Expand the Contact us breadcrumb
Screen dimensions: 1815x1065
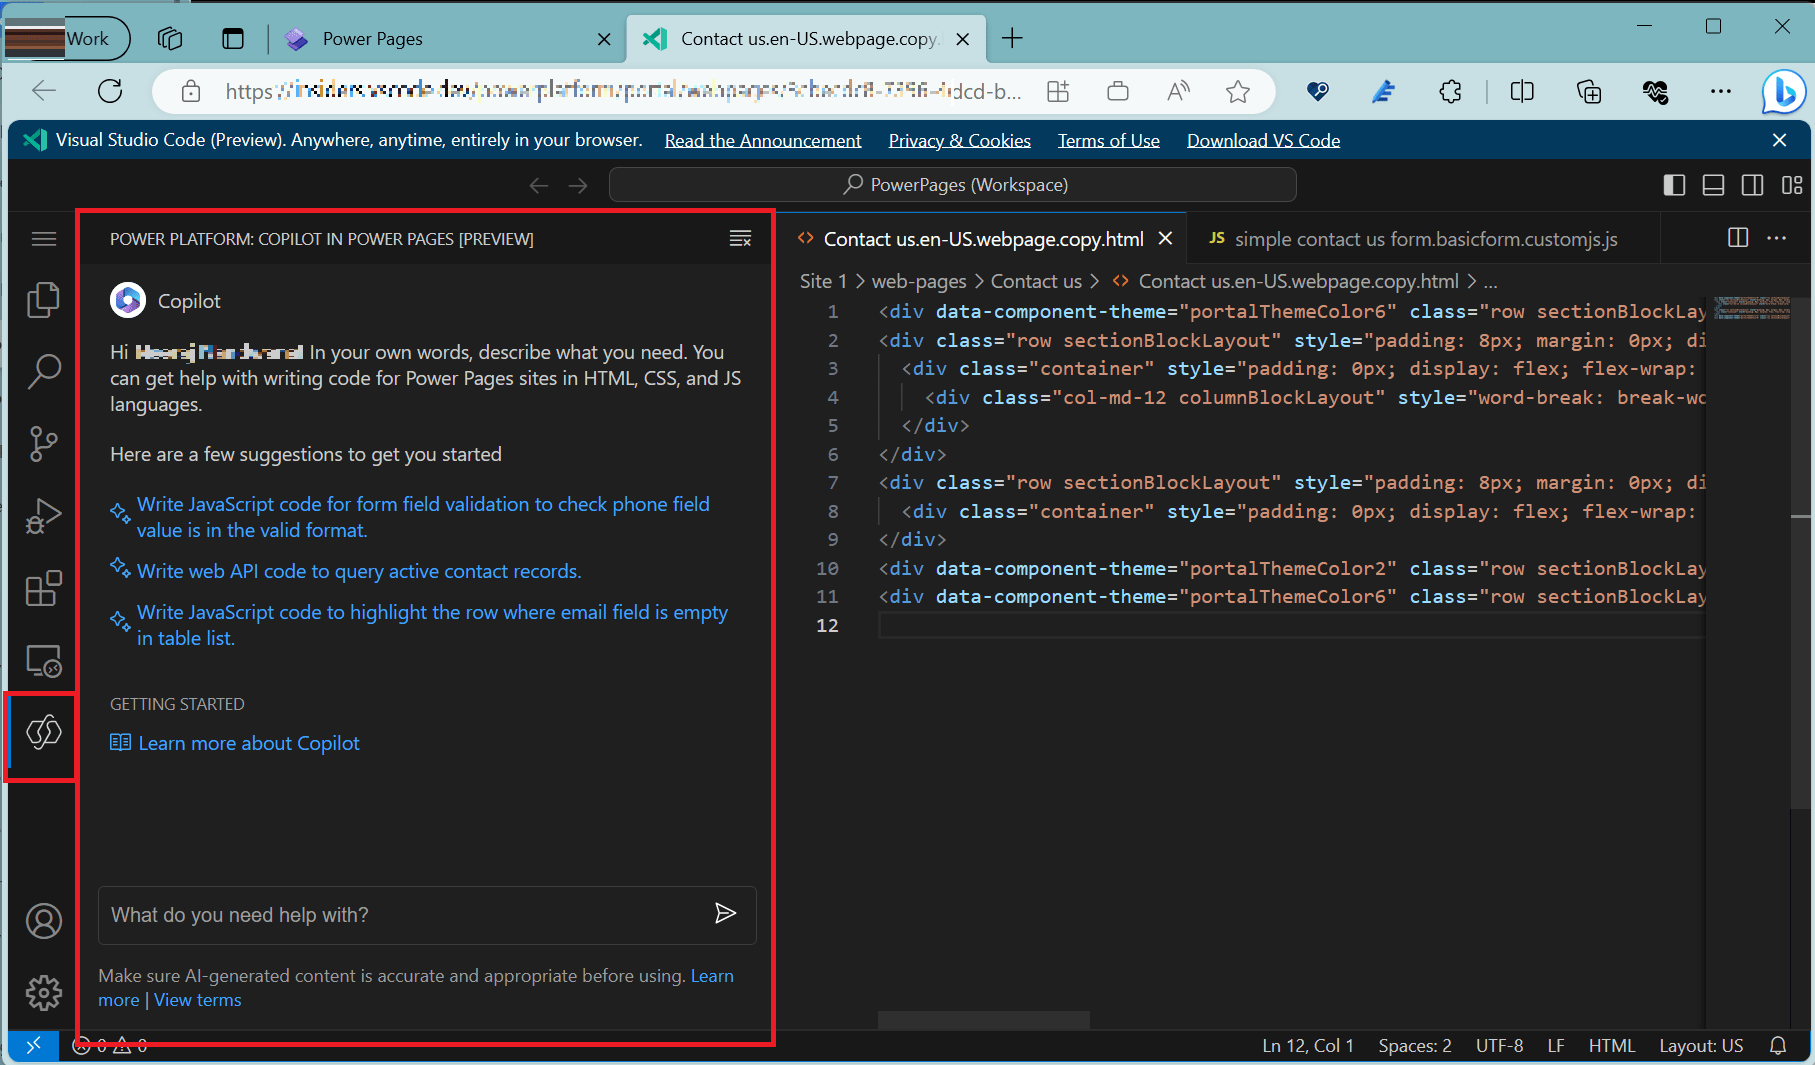tap(1036, 281)
